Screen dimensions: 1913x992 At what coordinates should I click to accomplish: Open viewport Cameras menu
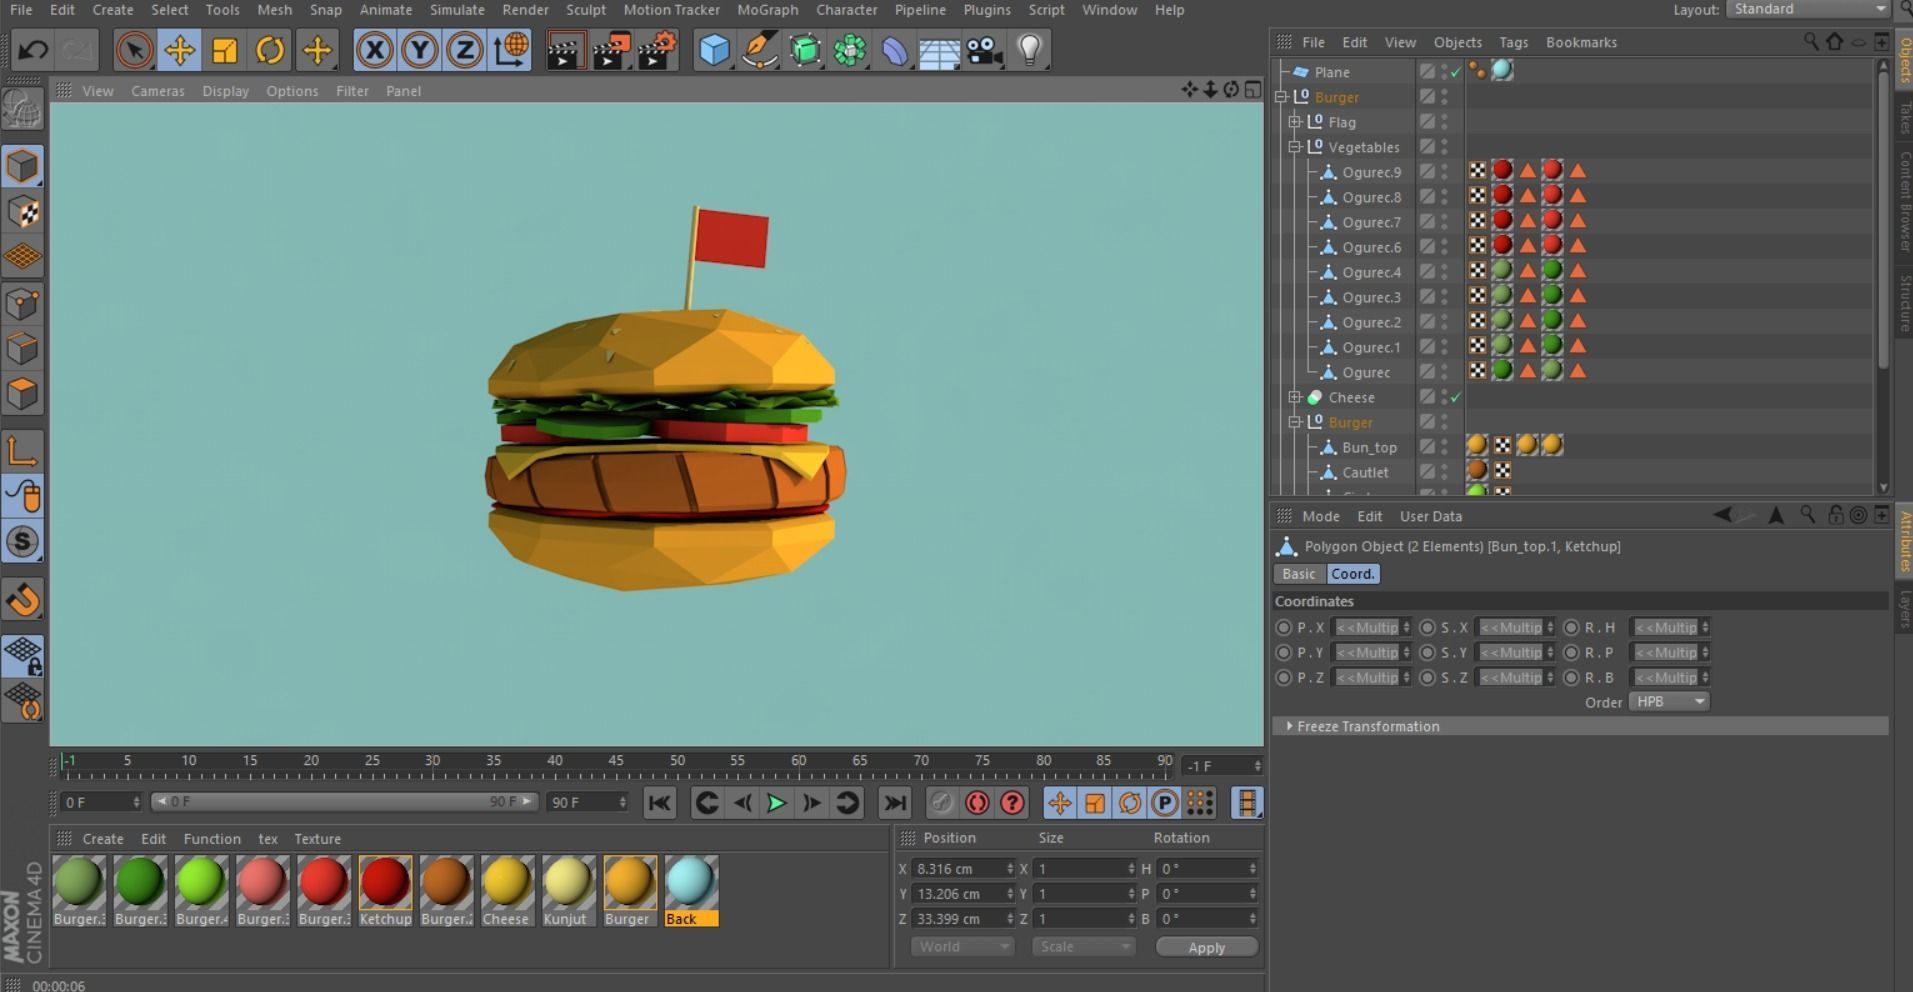click(158, 91)
